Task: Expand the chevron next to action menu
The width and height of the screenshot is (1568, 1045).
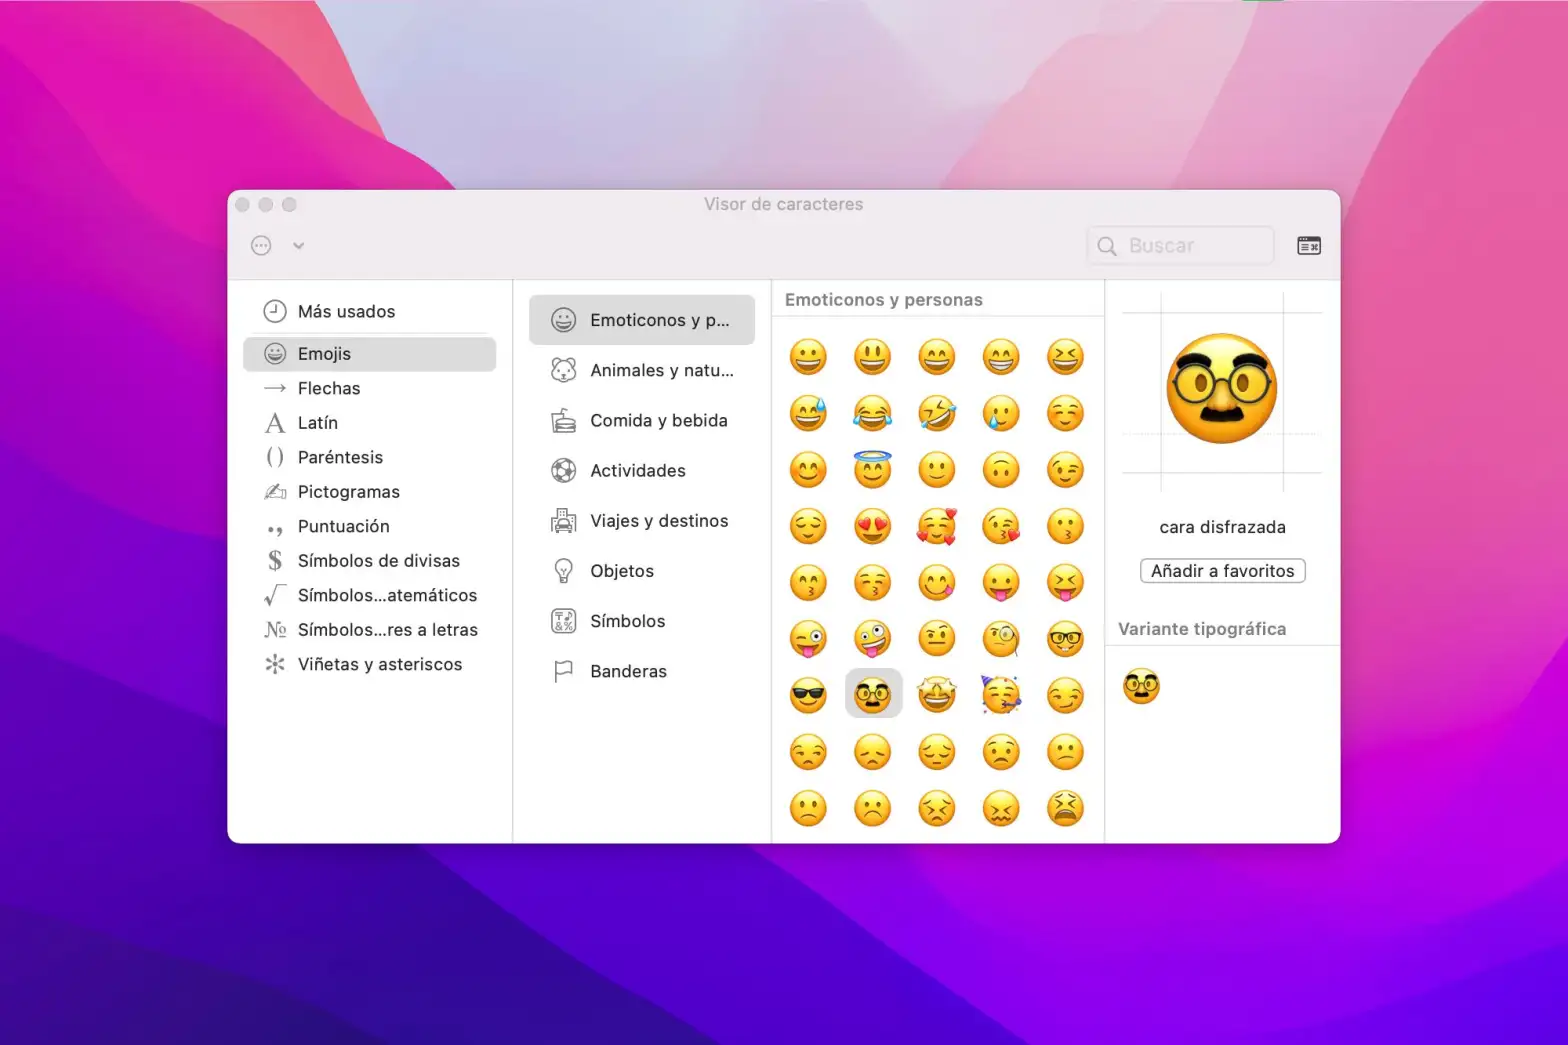Action: [298, 245]
